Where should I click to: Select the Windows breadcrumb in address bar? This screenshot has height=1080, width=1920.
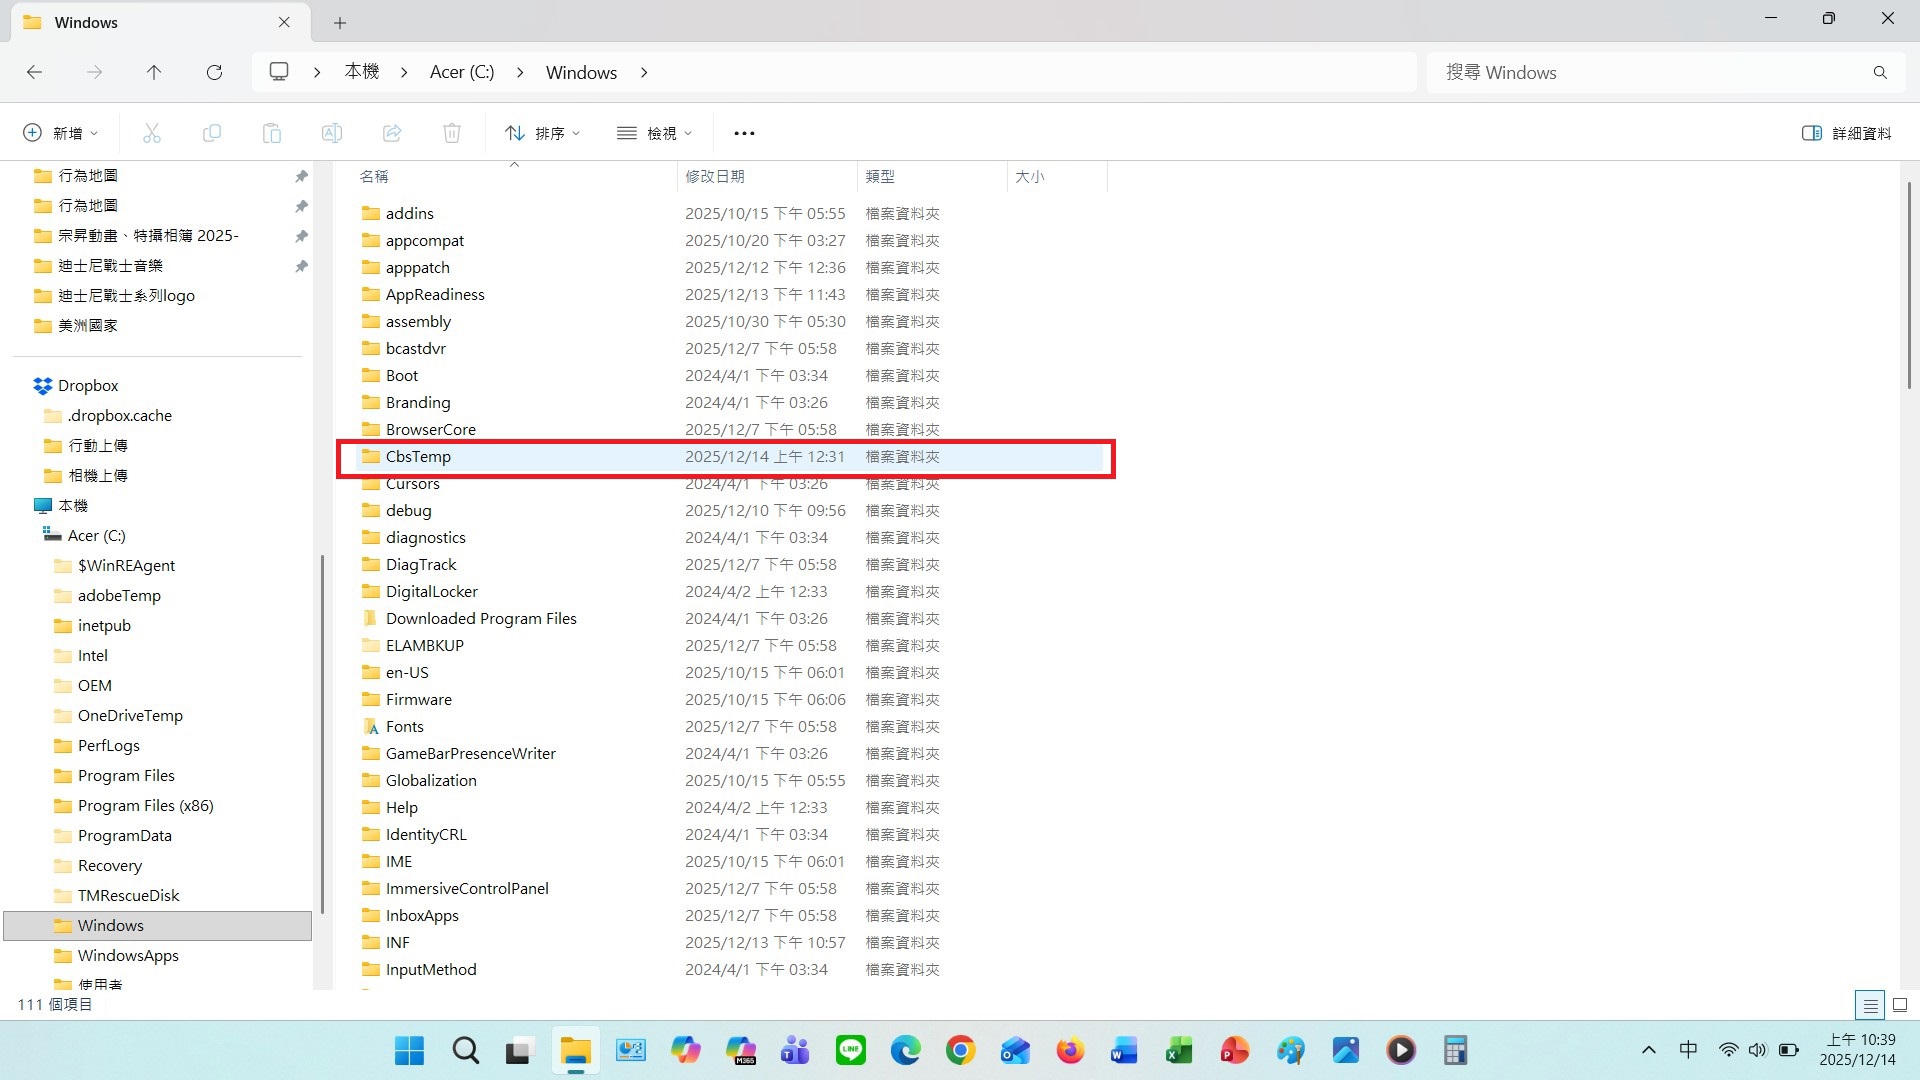click(581, 72)
